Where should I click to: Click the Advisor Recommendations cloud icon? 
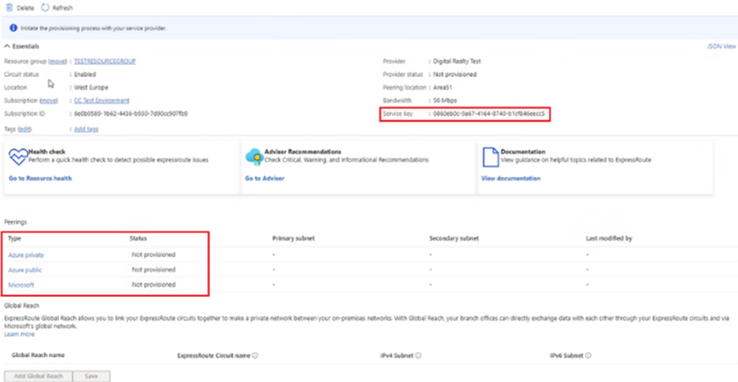[x=254, y=158]
